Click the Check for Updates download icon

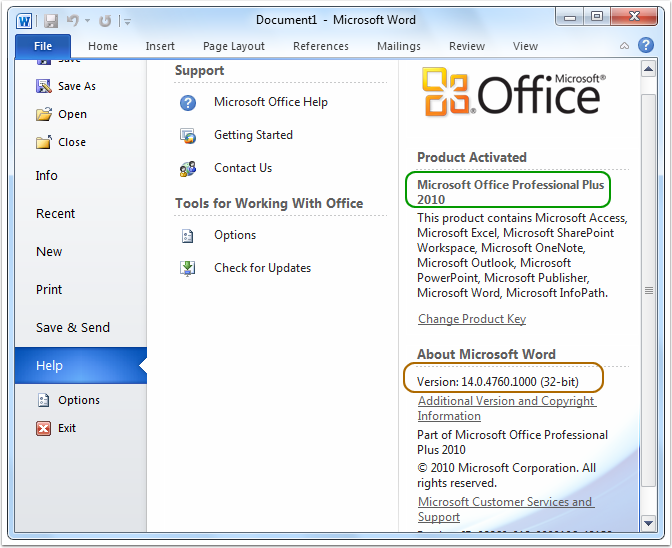[x=188, y=269]
